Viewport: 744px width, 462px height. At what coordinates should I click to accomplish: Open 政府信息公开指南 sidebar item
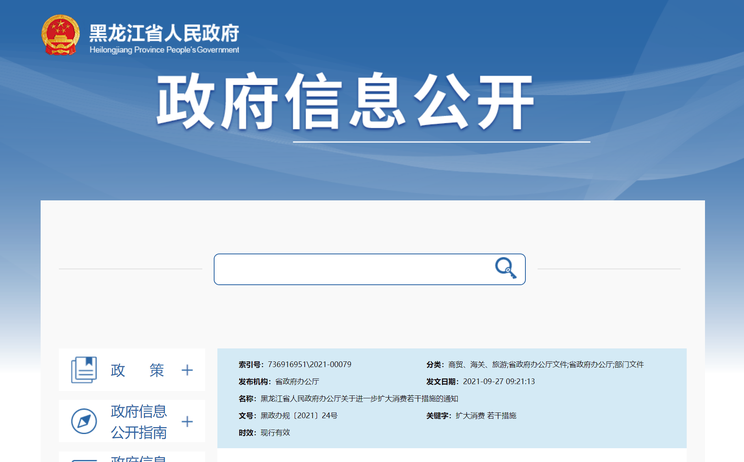(139, 421)
